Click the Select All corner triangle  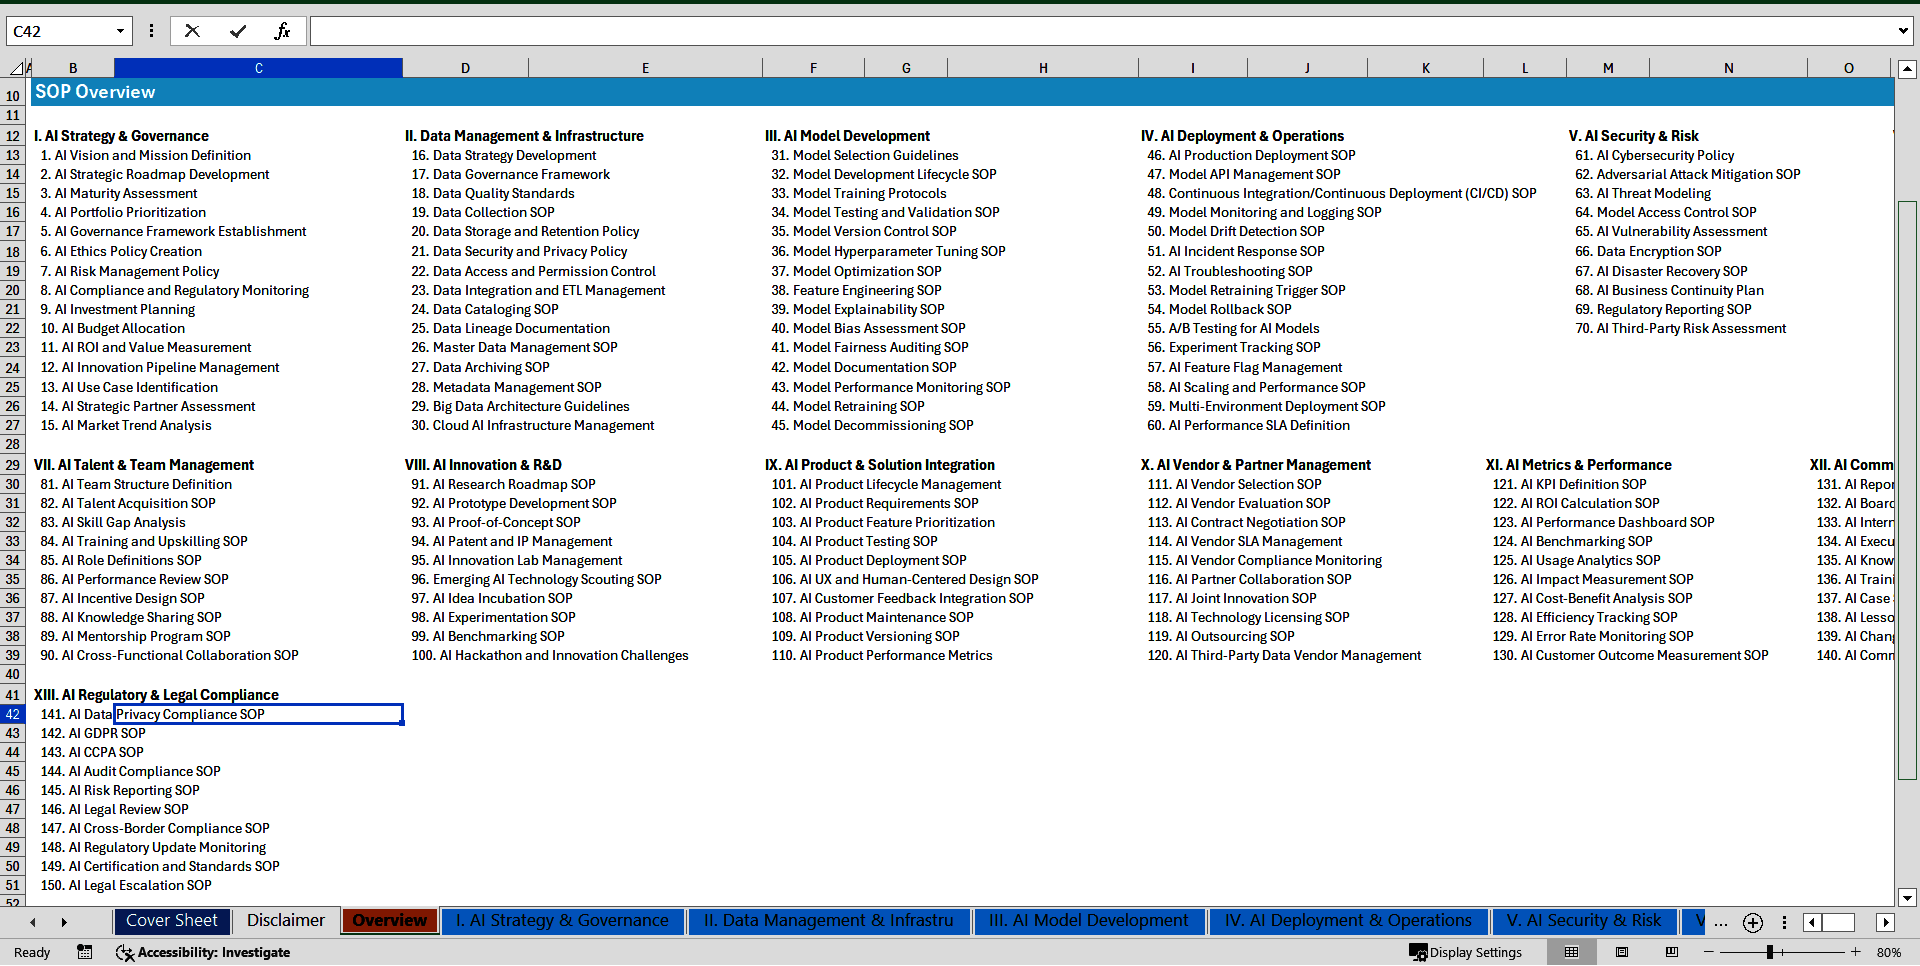(x=17, y=68)
